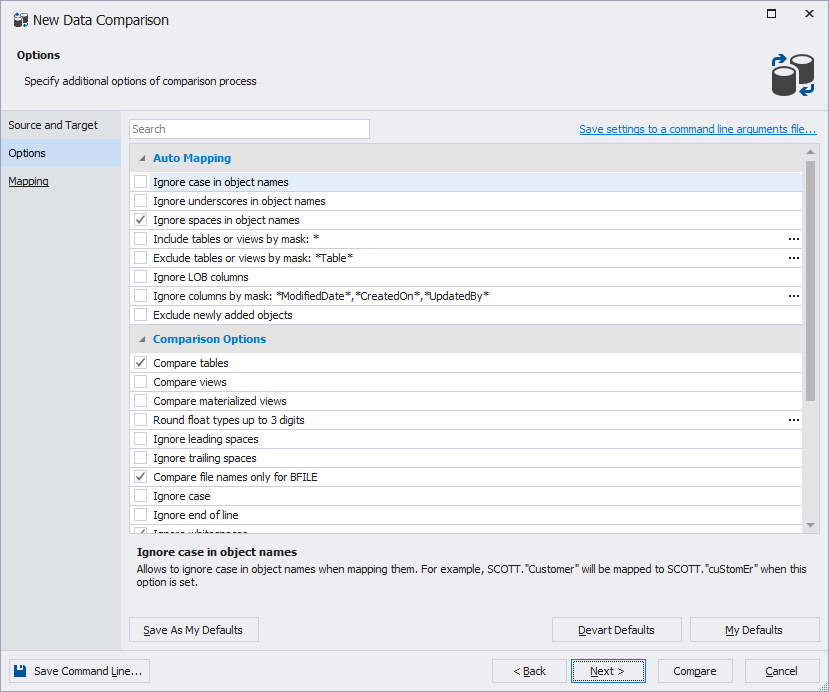Toggle the Compare views checkbox
The image size is (829, 692).
[x=141, y=382]
